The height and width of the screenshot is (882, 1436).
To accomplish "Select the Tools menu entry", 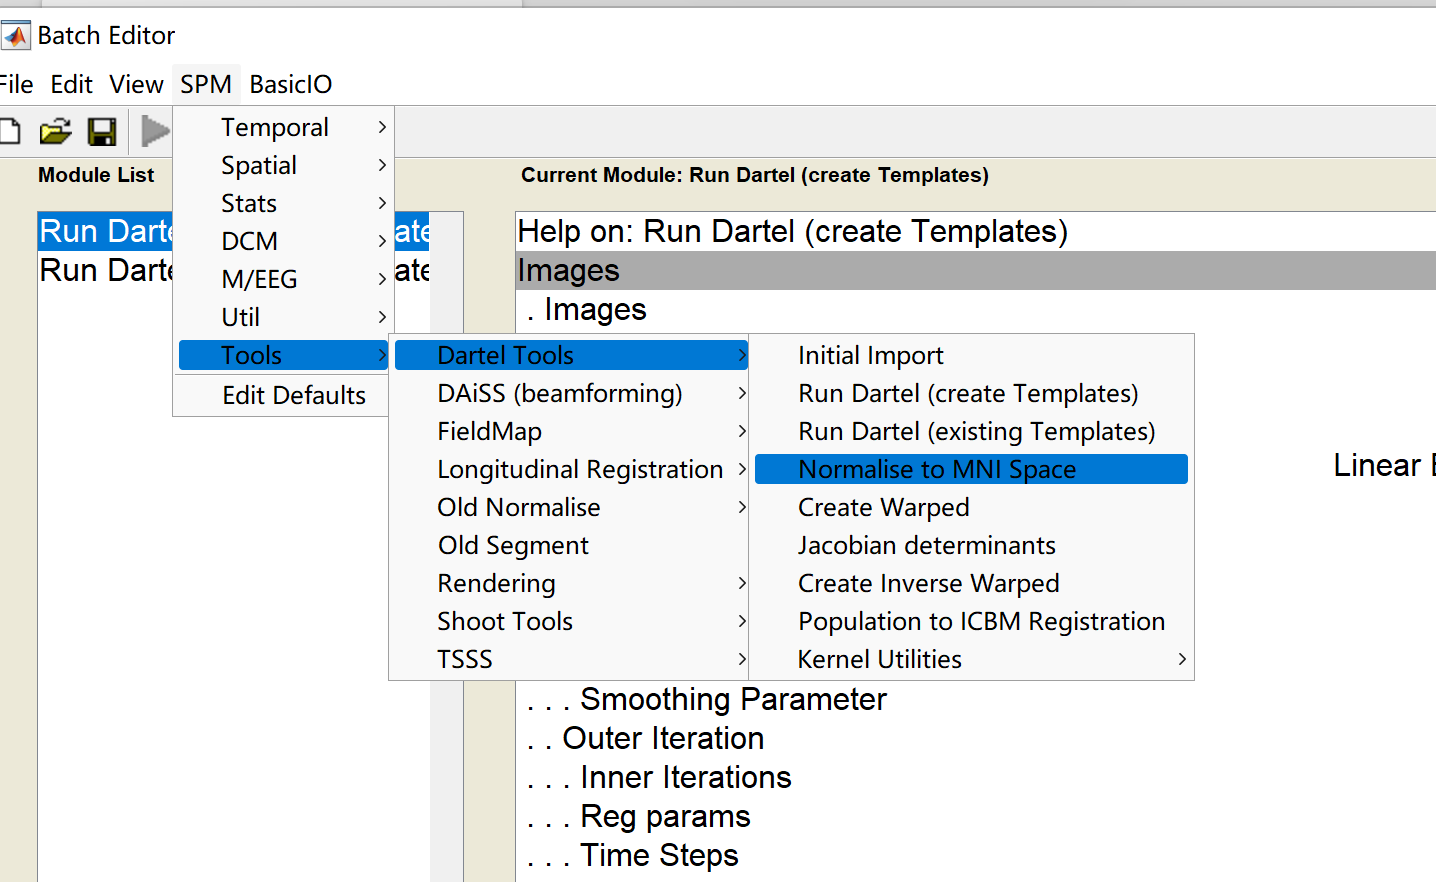I will 283,355.
